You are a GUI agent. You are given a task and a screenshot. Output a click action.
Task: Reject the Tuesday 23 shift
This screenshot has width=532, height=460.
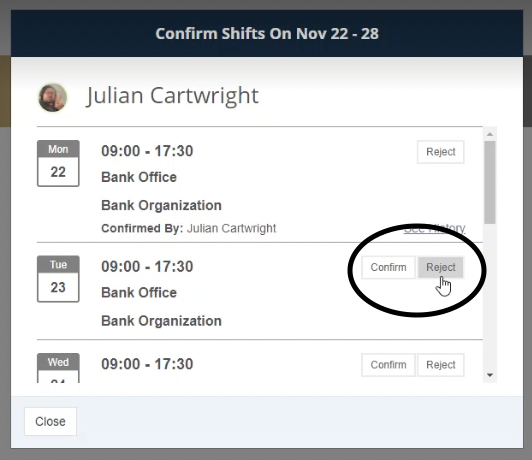(440, 267)
